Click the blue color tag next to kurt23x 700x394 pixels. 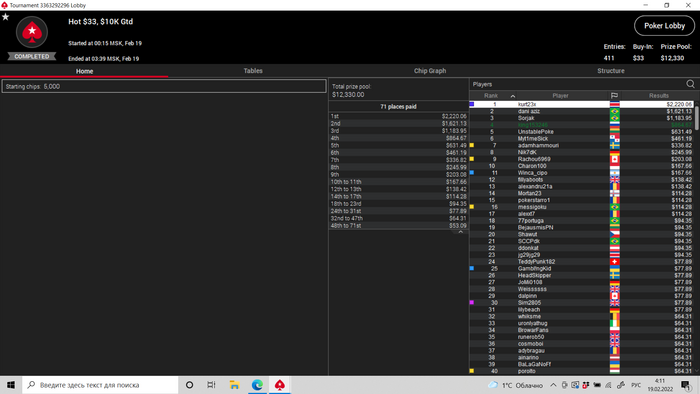pos(471,104)
